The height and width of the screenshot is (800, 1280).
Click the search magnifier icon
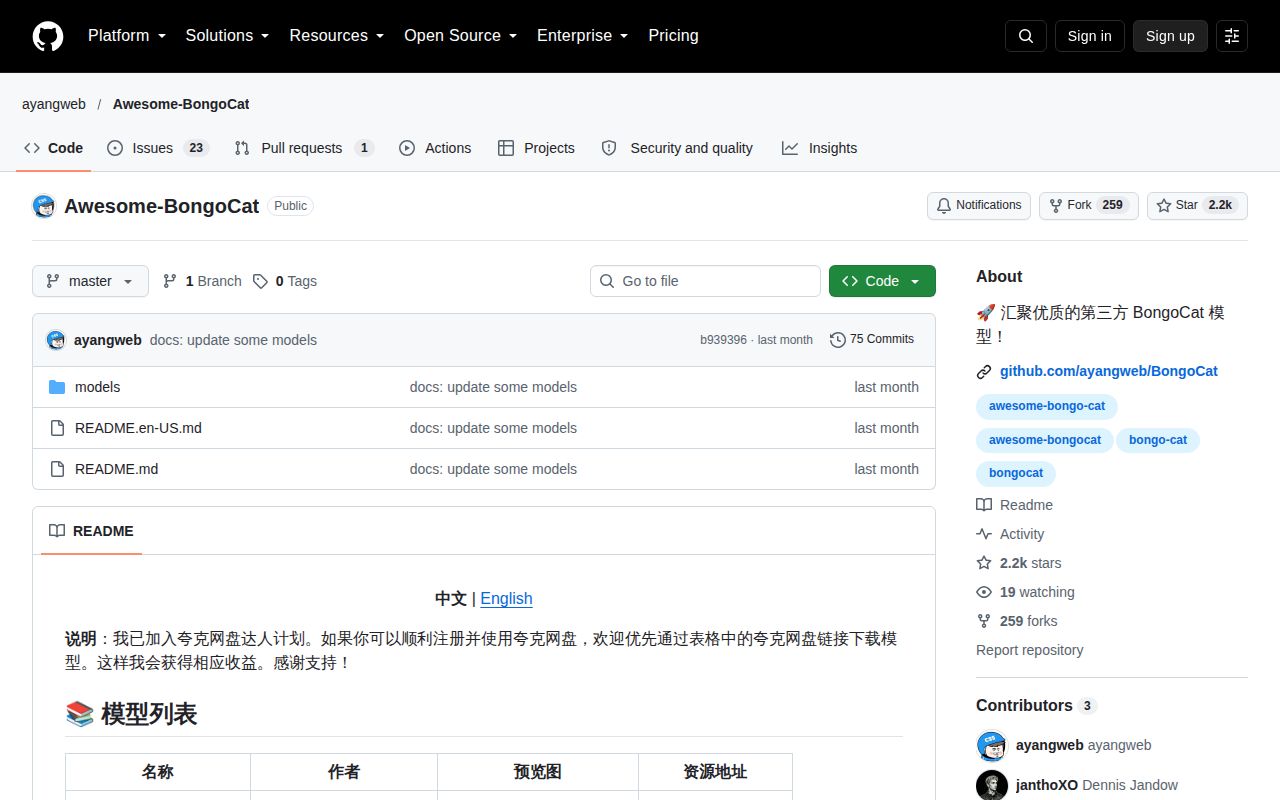pyautogui.click(x=1026, y=36)
